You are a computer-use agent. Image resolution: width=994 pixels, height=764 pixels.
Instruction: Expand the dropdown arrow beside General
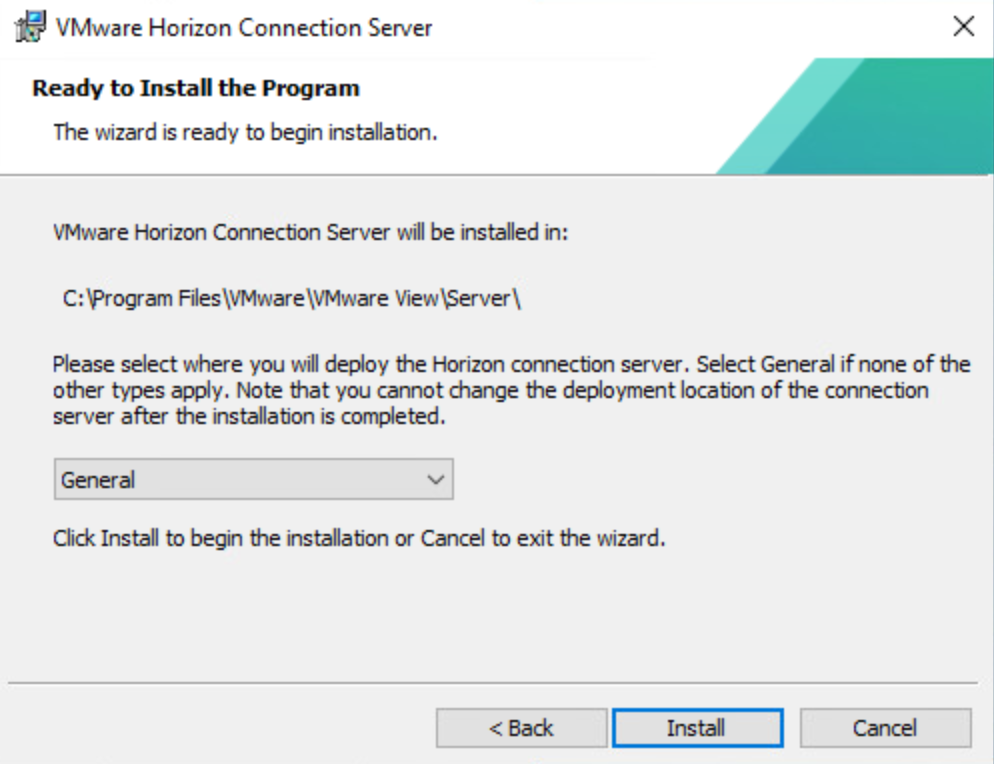(434, 480)
